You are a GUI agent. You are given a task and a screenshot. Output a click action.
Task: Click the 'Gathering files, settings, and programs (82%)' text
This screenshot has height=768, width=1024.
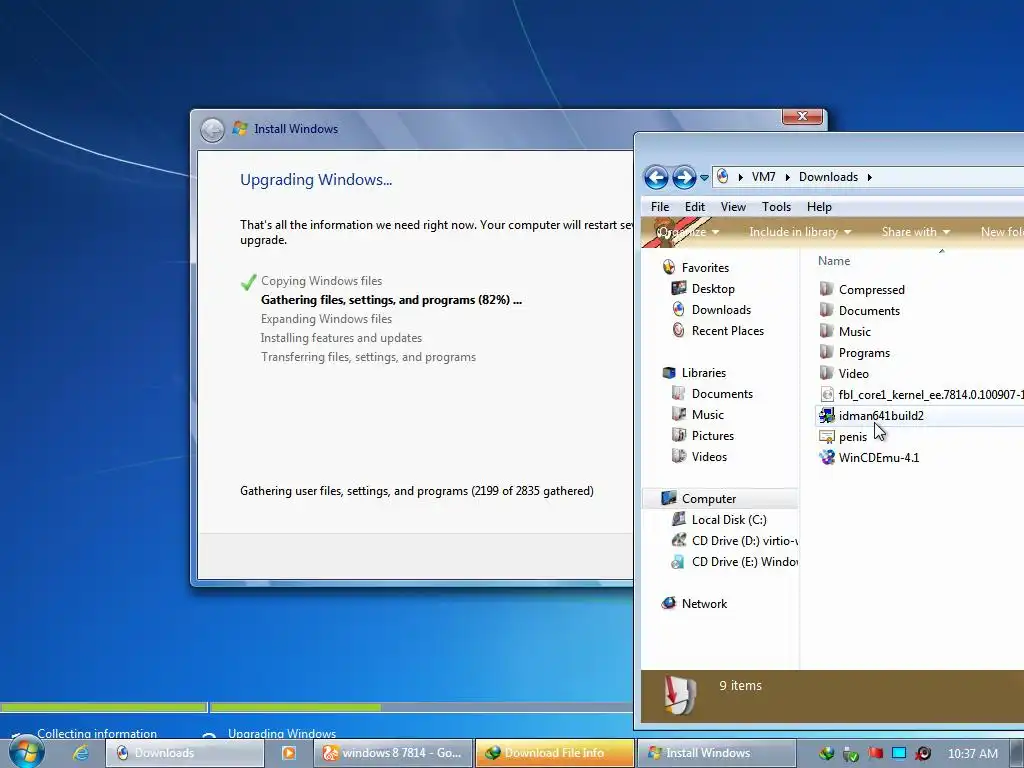pos(391,300)
